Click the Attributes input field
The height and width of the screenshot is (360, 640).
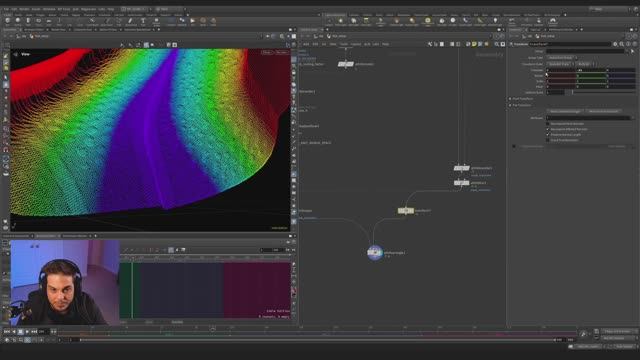coord(588,118)
